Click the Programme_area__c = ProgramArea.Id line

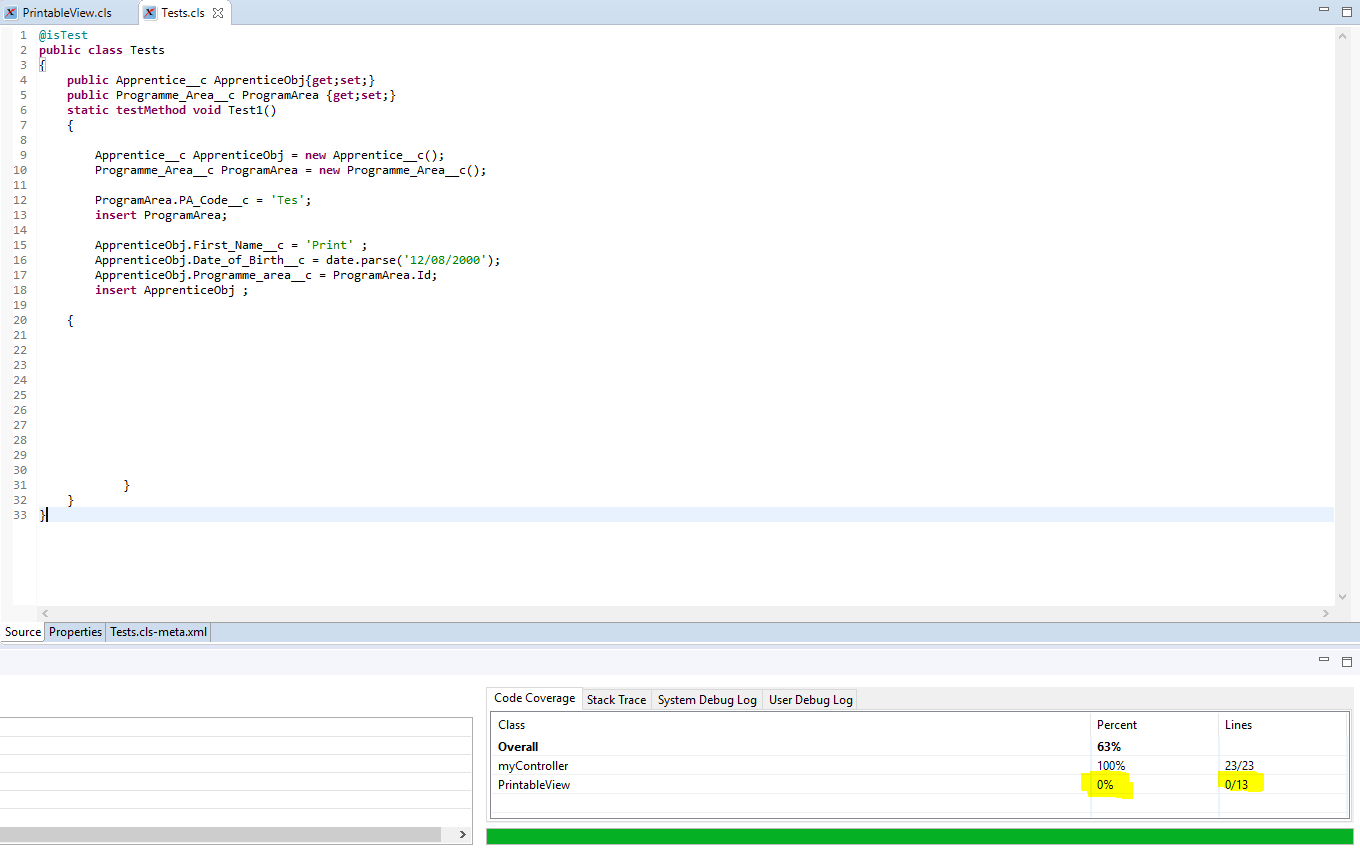point(266,275)
